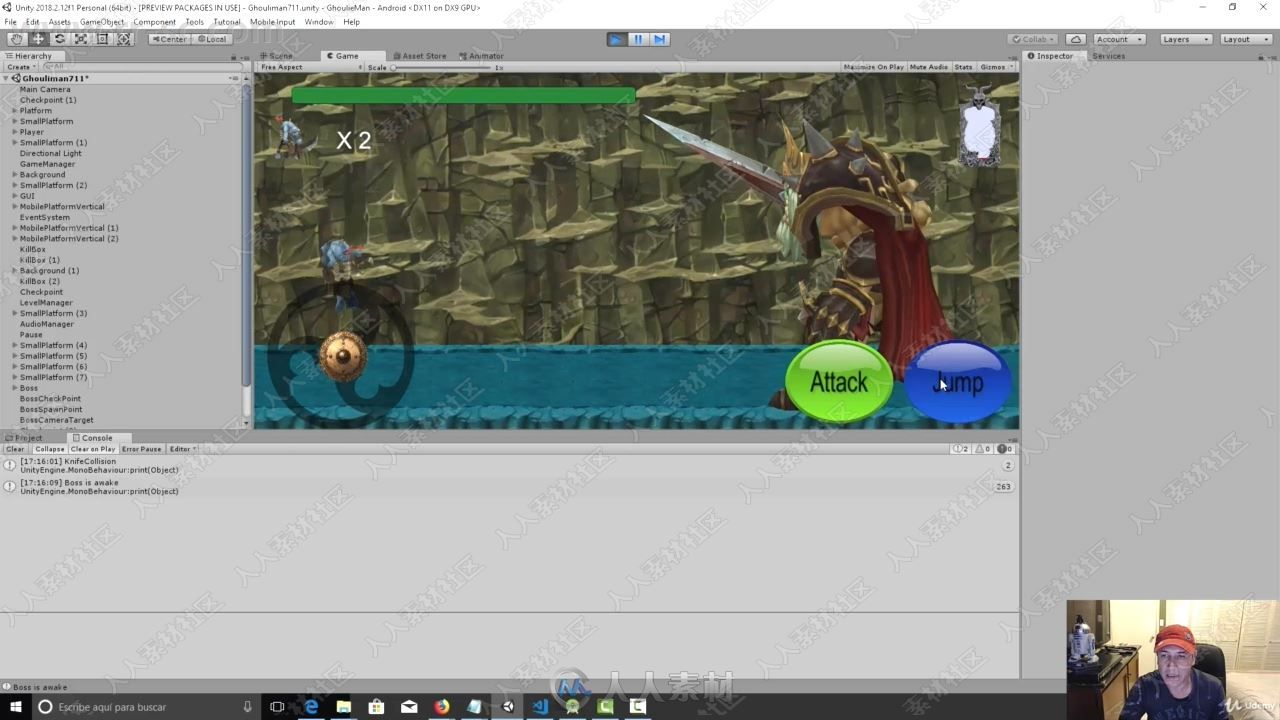This screenshot has height=720, width=1280.
Task: Toggle error message filter in console
Action: 1006,449
